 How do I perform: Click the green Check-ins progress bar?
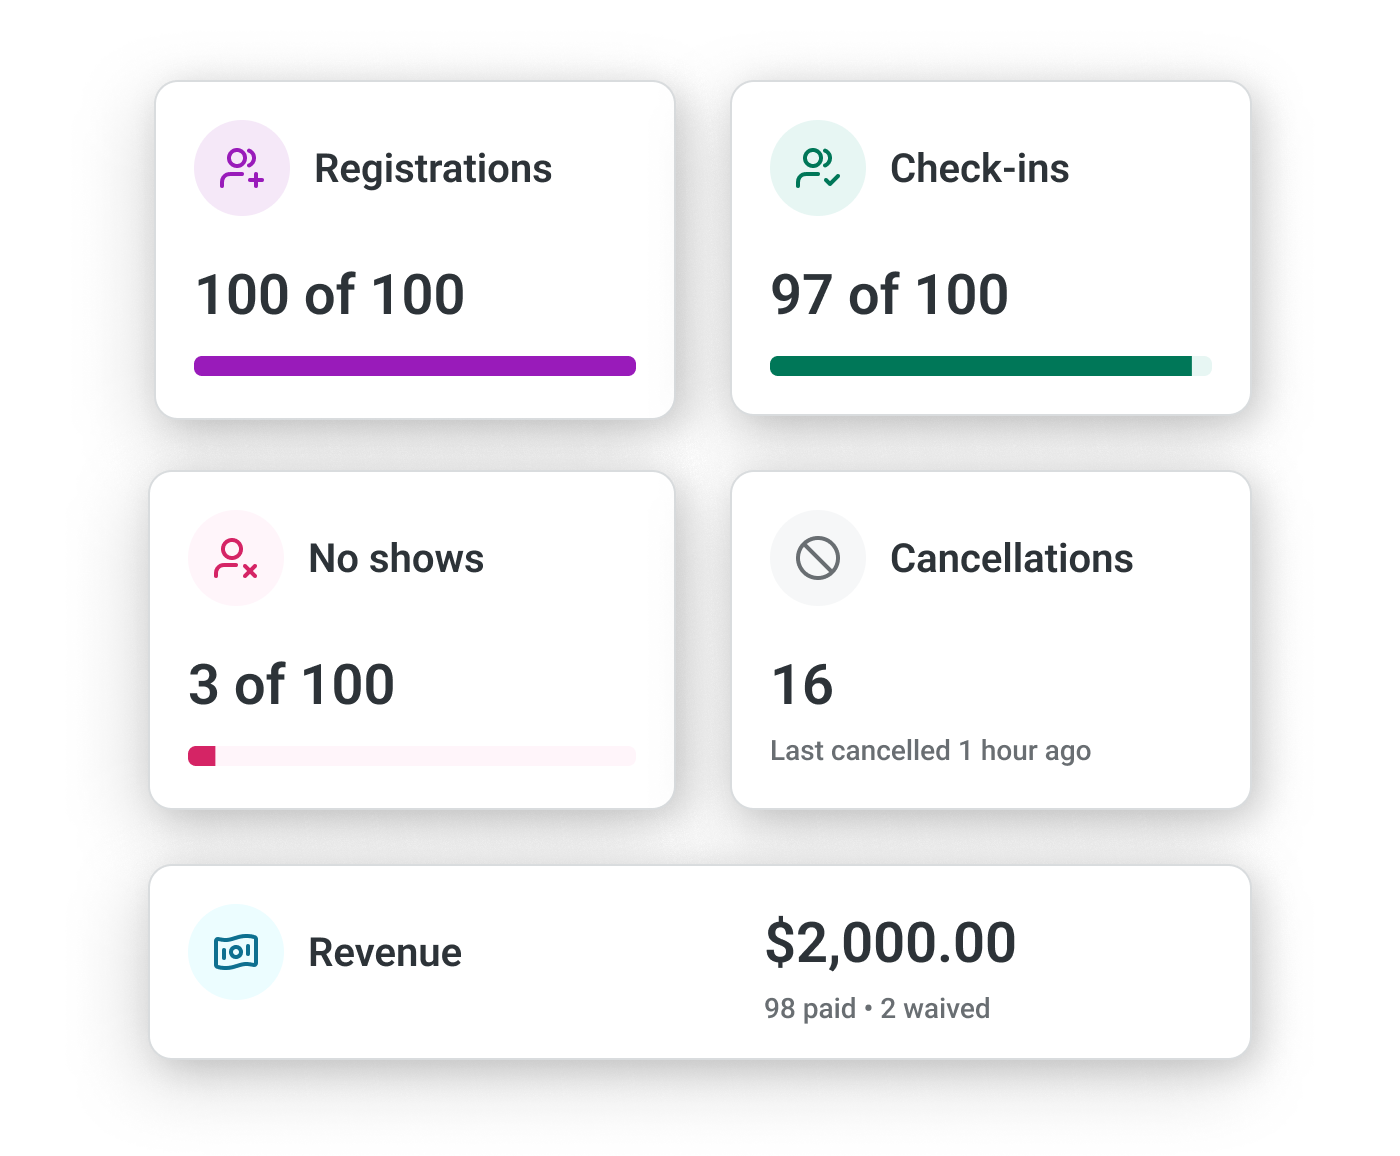[980, 366]
